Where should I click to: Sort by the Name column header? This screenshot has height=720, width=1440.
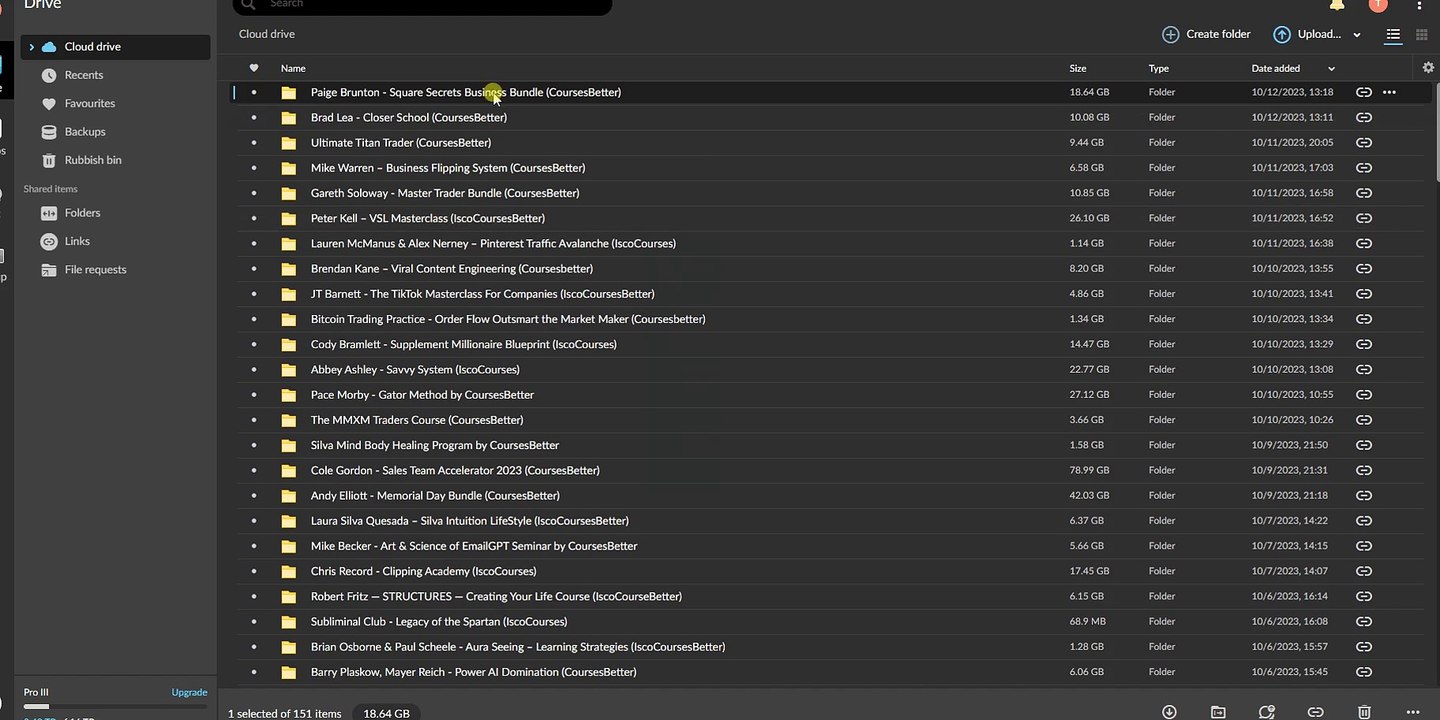pyautogui.click(x=293, y=68)
